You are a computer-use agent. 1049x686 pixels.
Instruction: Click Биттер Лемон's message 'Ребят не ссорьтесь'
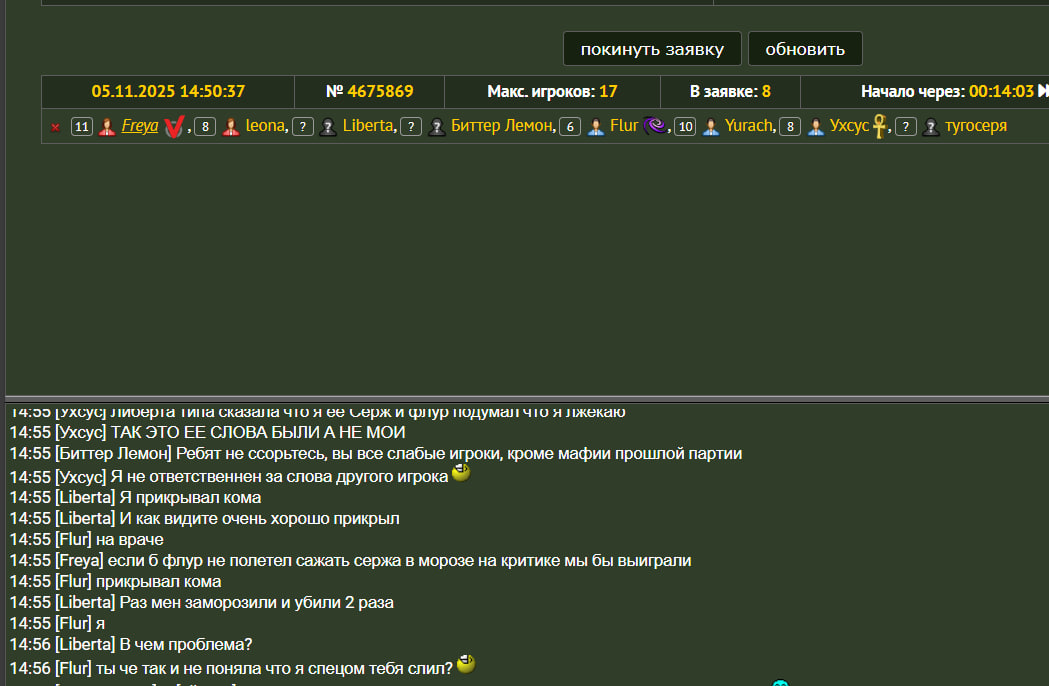click(x=459, y=454)
